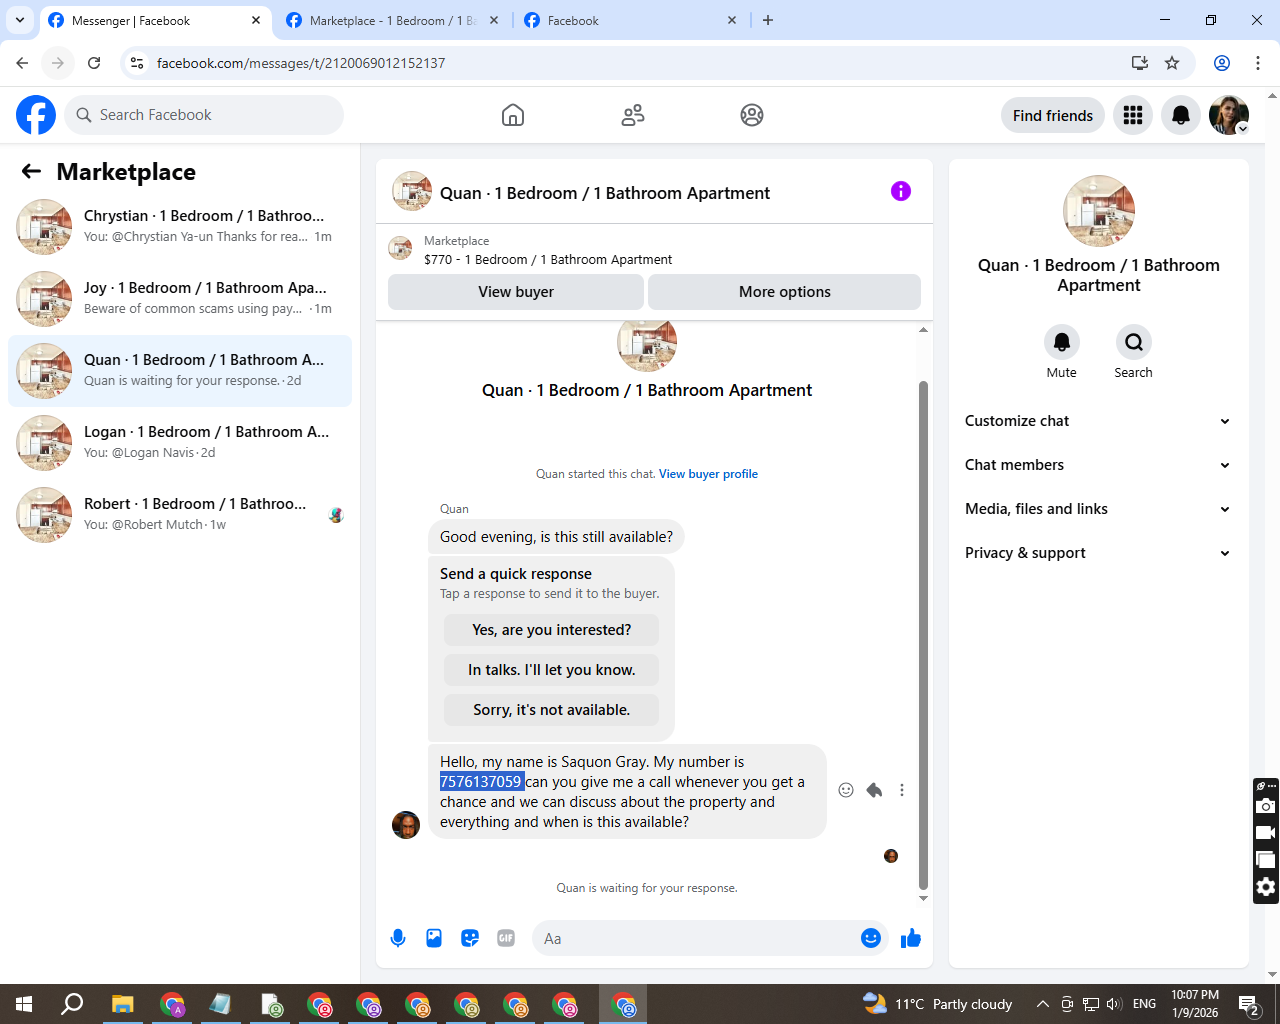Open Windows Start menu
The width and height of the screenshot is (1280, 1024).
[x=24, y=1004]
